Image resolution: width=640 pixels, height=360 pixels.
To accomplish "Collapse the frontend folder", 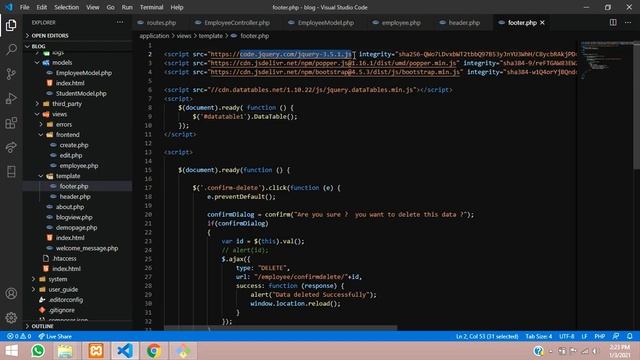I will tap(68, 135).
